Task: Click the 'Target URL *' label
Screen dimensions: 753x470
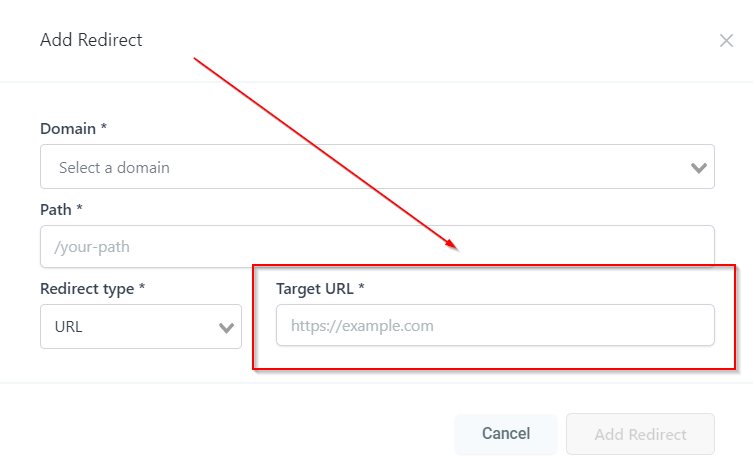Action: pyautogui.click(x=320, y=289)
